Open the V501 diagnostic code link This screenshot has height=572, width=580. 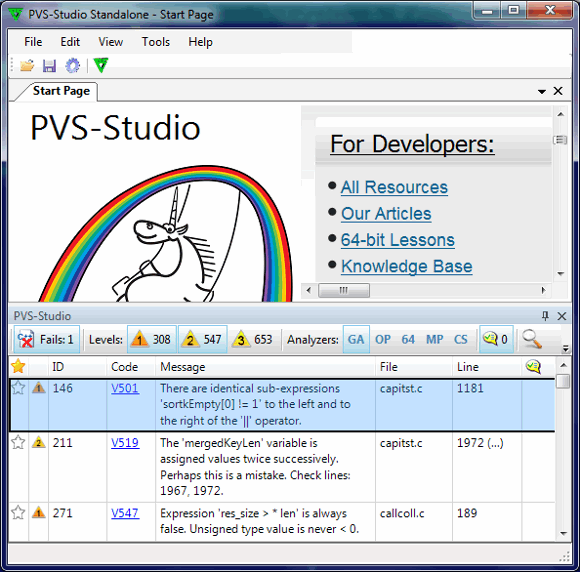coord(125,388)
